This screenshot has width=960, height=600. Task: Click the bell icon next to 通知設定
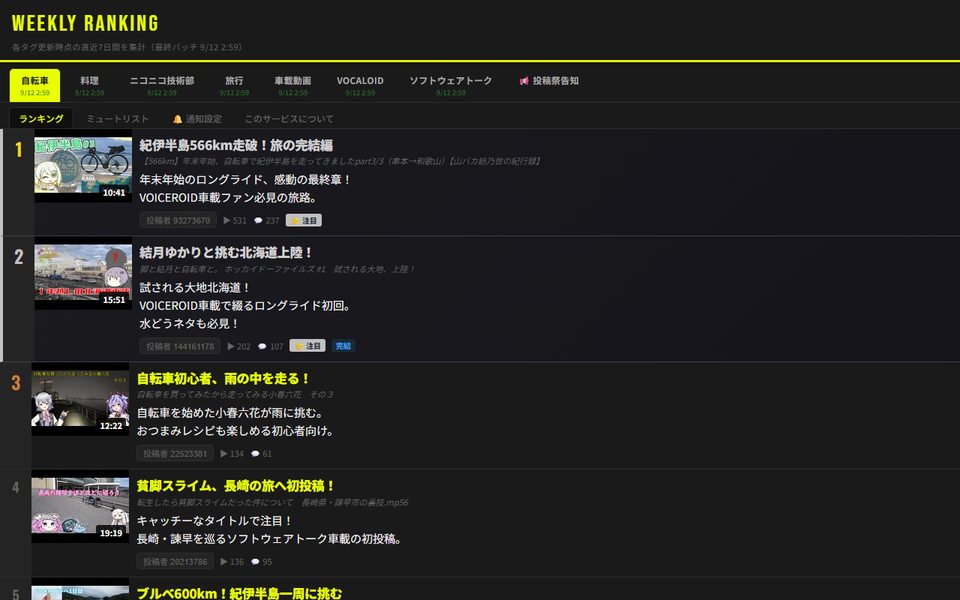[178, 119]
